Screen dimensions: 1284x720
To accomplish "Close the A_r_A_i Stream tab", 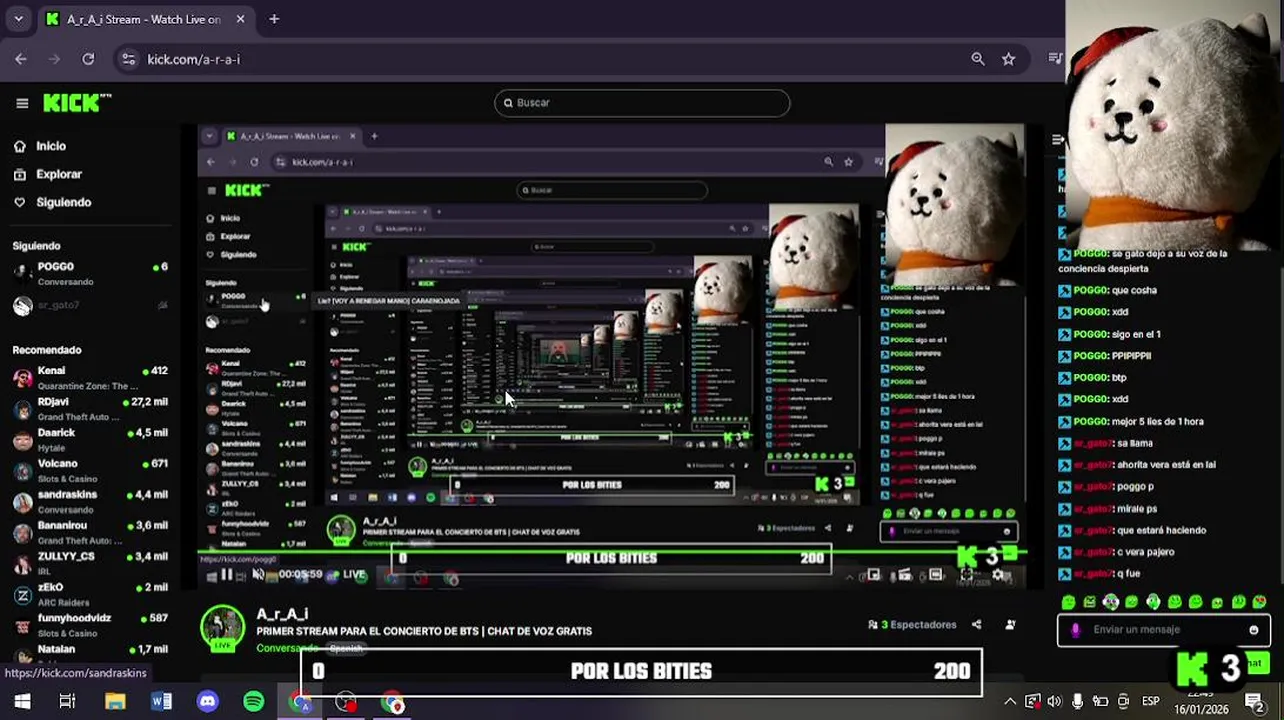I will [x=240, y=19].
